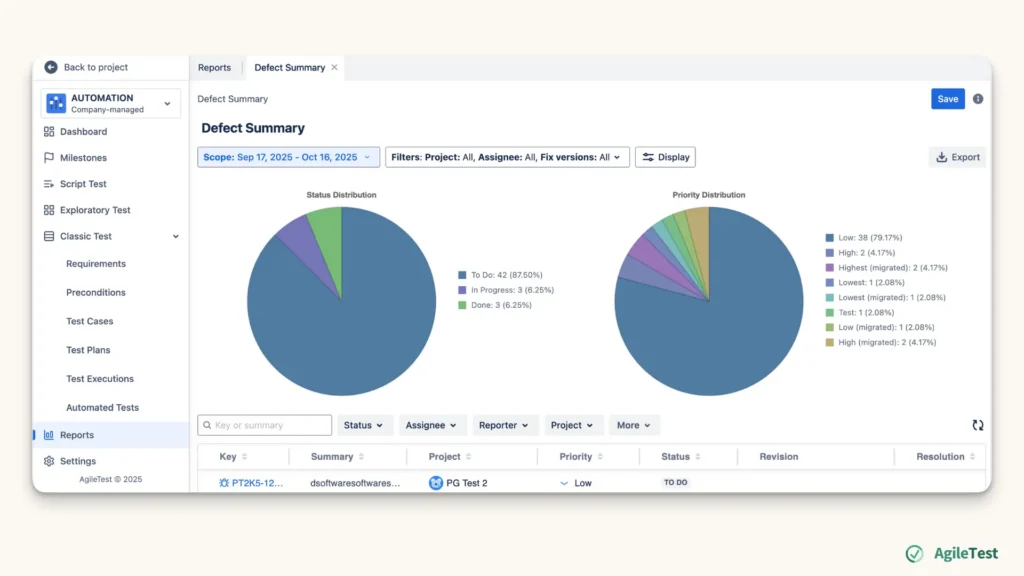Click the To Do legend color swatch
Viewport: 1024px width, 576px height.
tap(462, 275)
